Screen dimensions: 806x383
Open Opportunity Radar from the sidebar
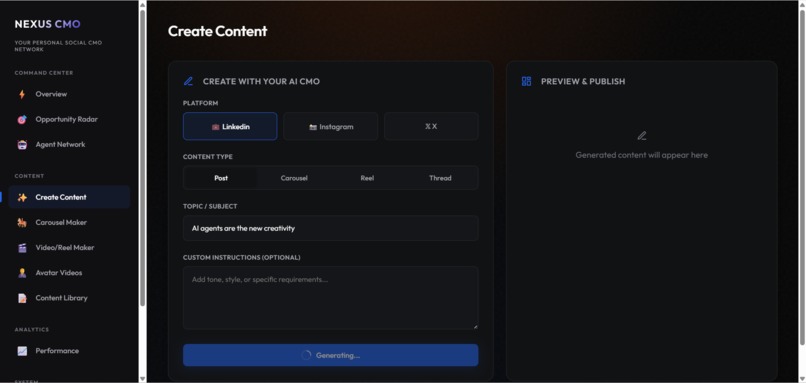point(69,119)
